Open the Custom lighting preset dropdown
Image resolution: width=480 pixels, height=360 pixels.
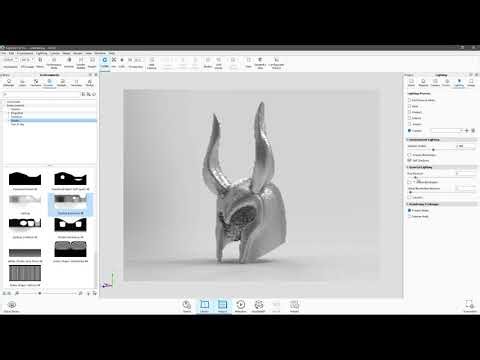447,131
